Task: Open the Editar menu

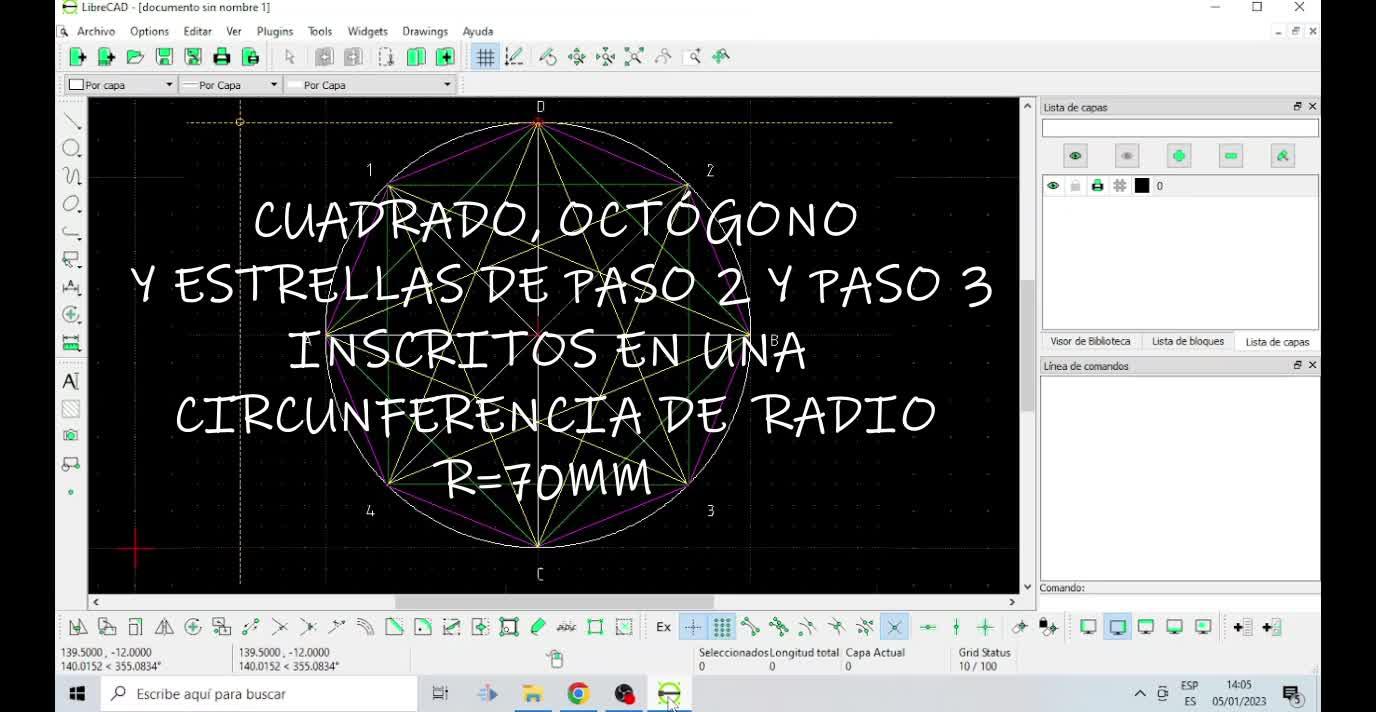Action: 197,31
